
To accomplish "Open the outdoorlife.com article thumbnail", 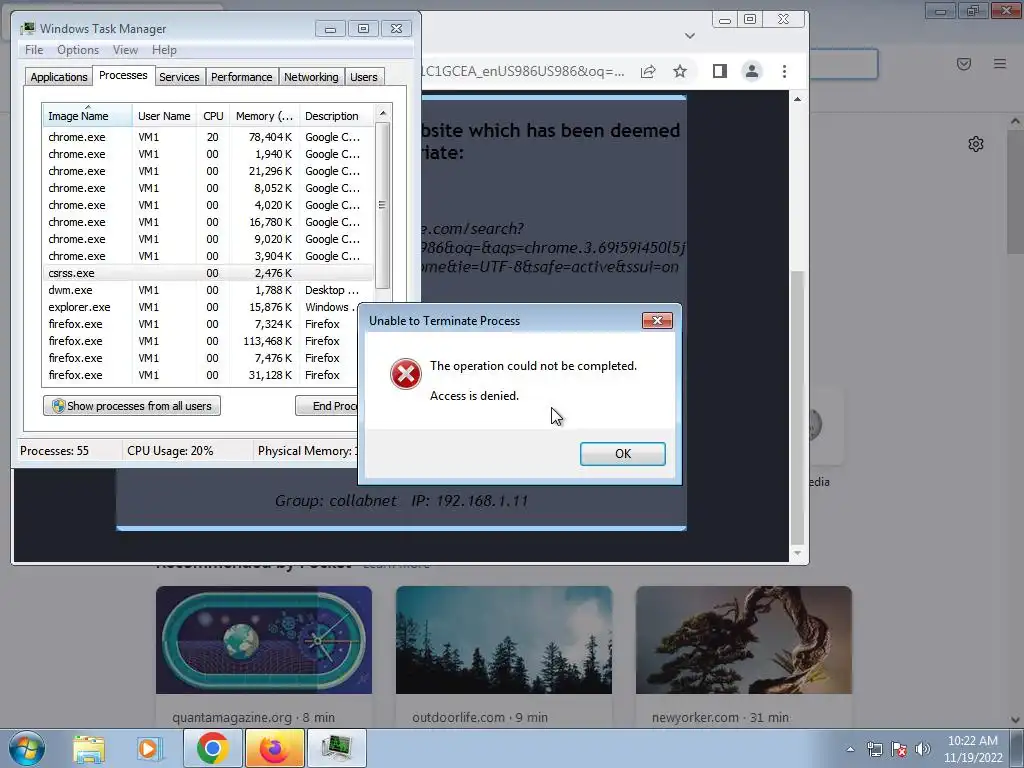I will (x=504, y=640).
